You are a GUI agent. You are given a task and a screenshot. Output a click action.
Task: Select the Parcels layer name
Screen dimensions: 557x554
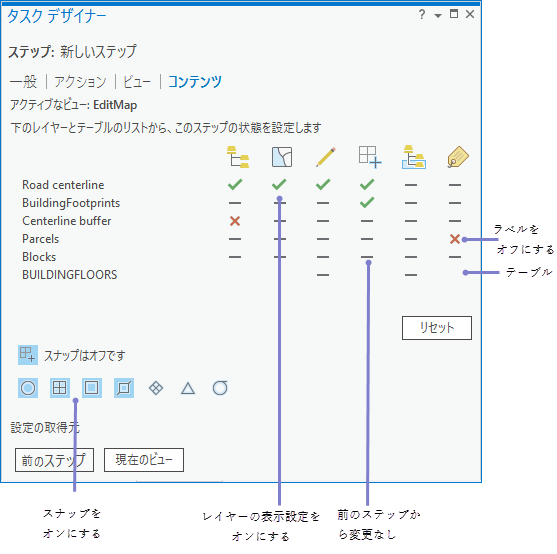point(40,239)
